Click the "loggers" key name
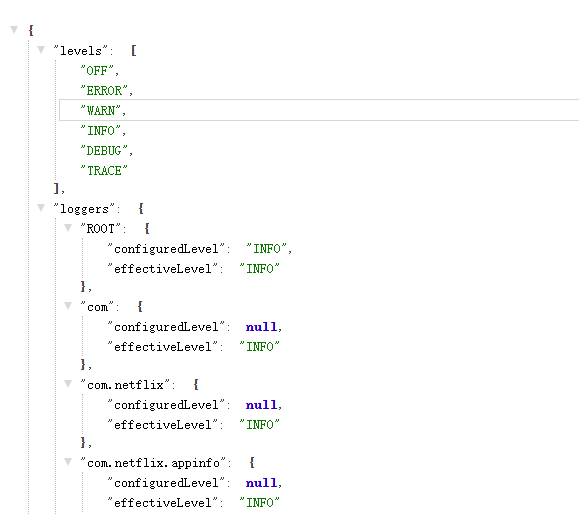This screenshot has height=514, width=579. pos(84,209)
